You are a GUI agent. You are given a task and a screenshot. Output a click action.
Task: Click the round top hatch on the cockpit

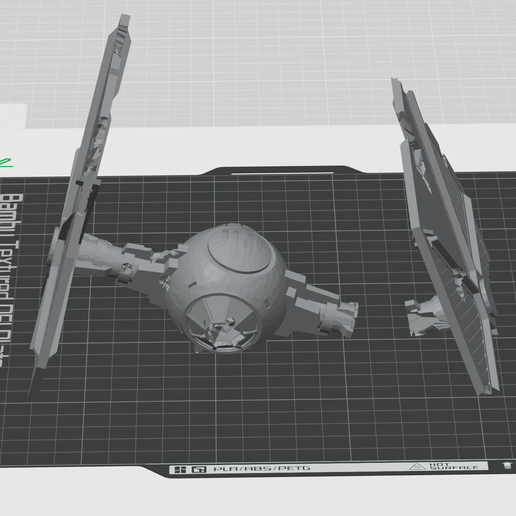[x=239, y=250]
